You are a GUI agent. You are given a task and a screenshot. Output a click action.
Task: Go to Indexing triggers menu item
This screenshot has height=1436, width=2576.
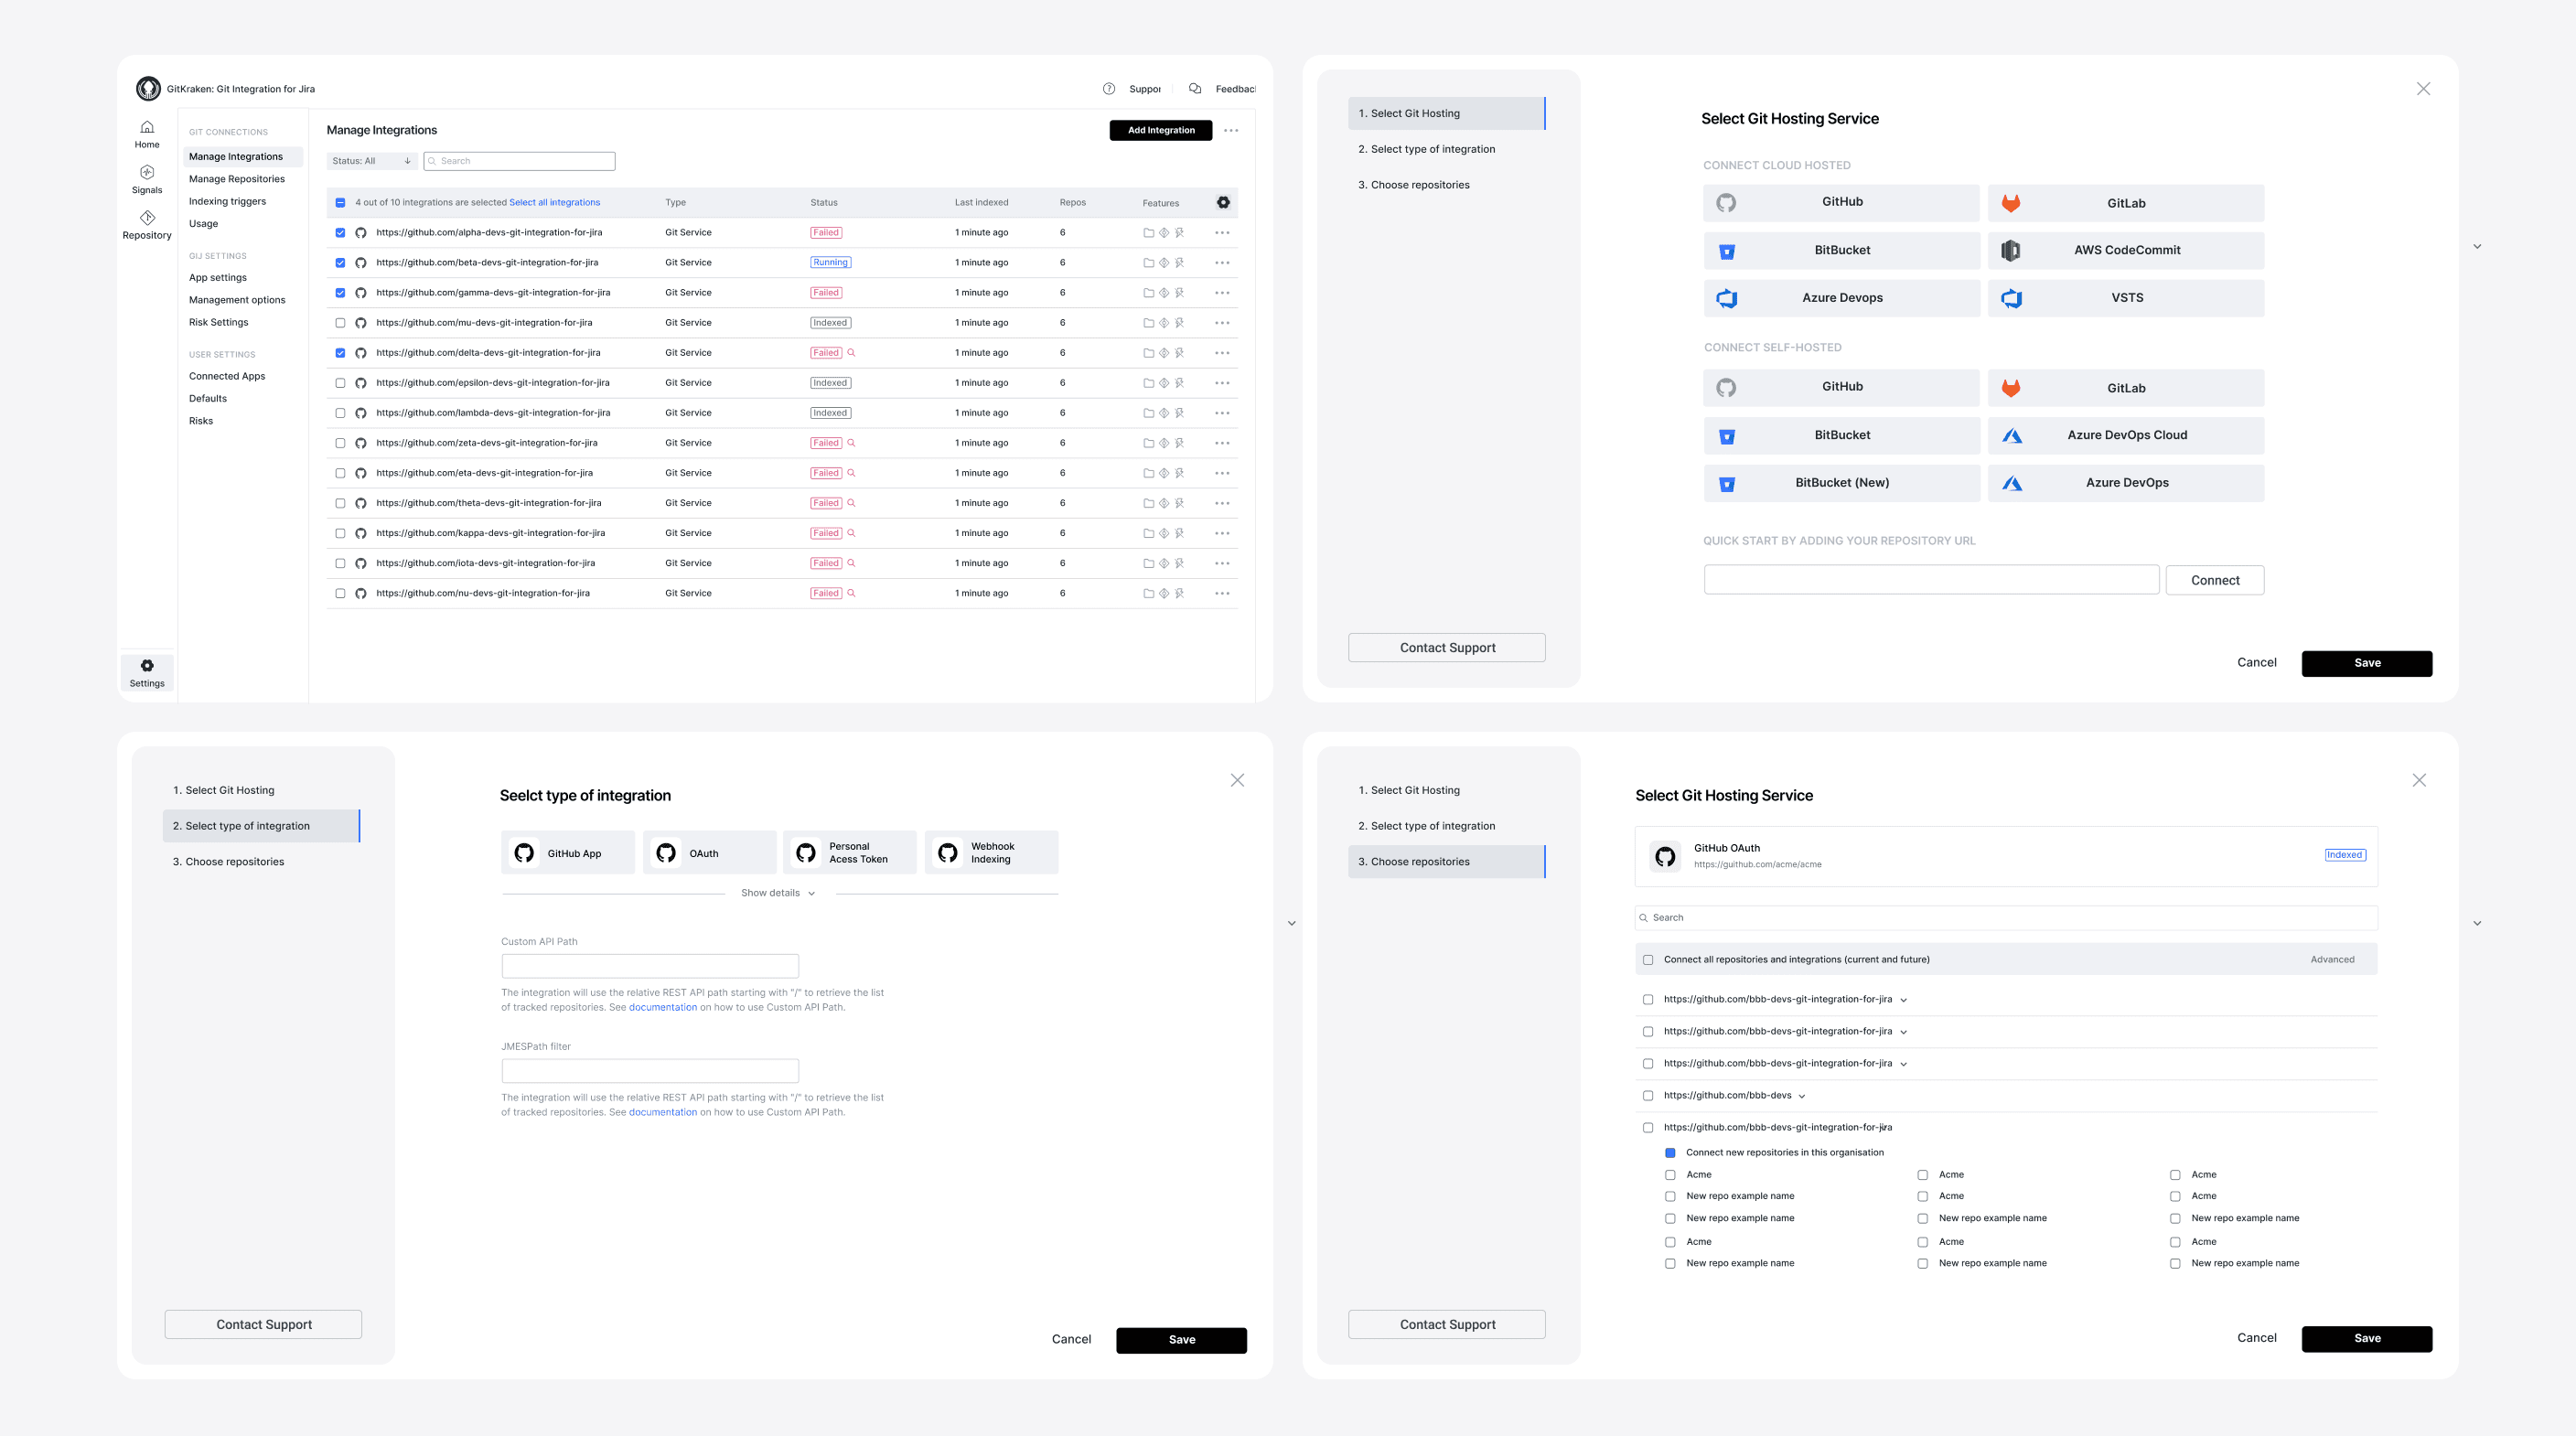pos(227,201)
